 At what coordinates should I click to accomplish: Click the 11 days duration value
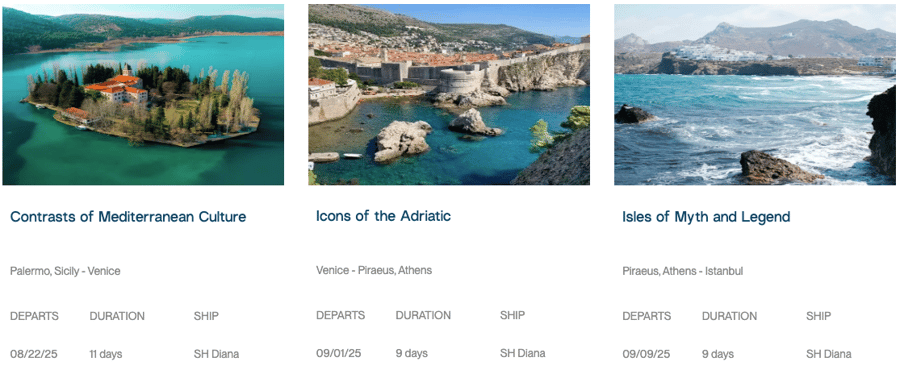tap(106, 354)
